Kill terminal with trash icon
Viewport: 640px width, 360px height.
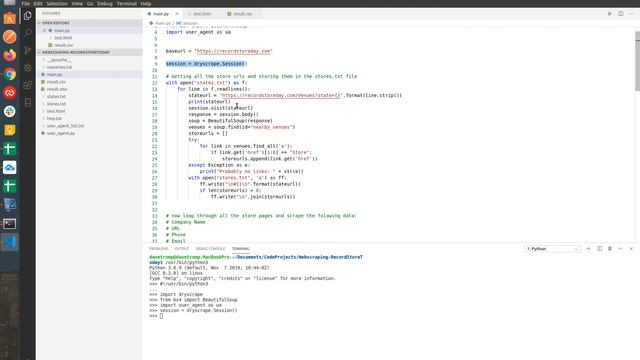click(x=610, y=249)
